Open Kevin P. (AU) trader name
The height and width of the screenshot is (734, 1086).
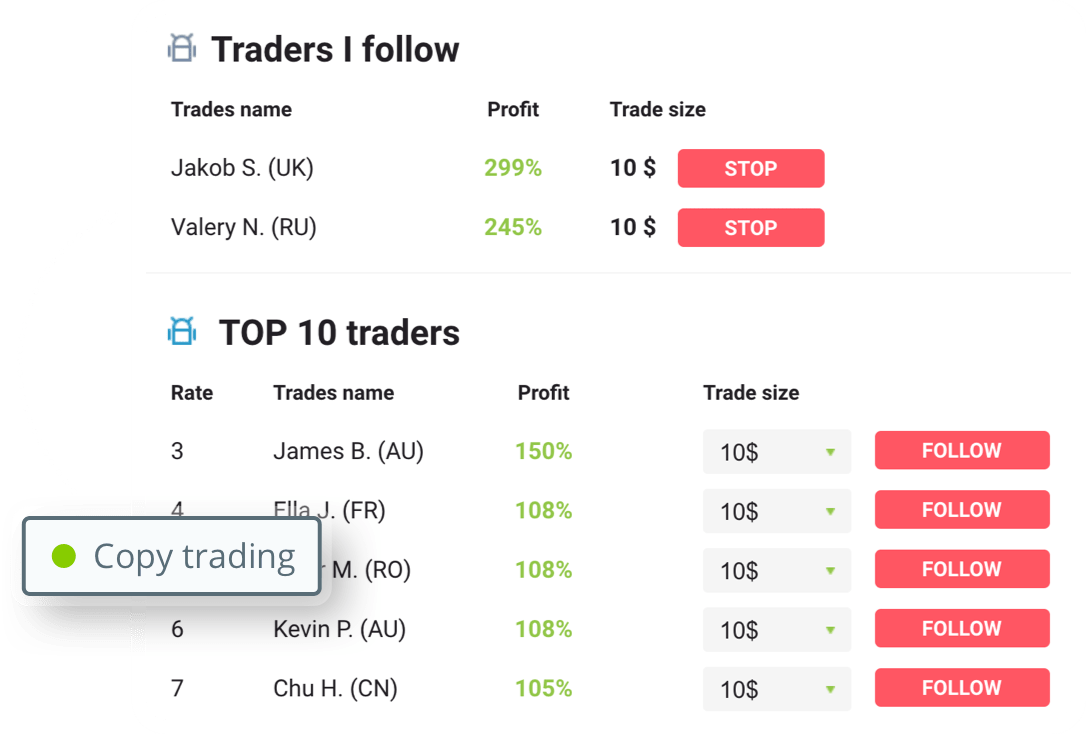coord(339,629)
